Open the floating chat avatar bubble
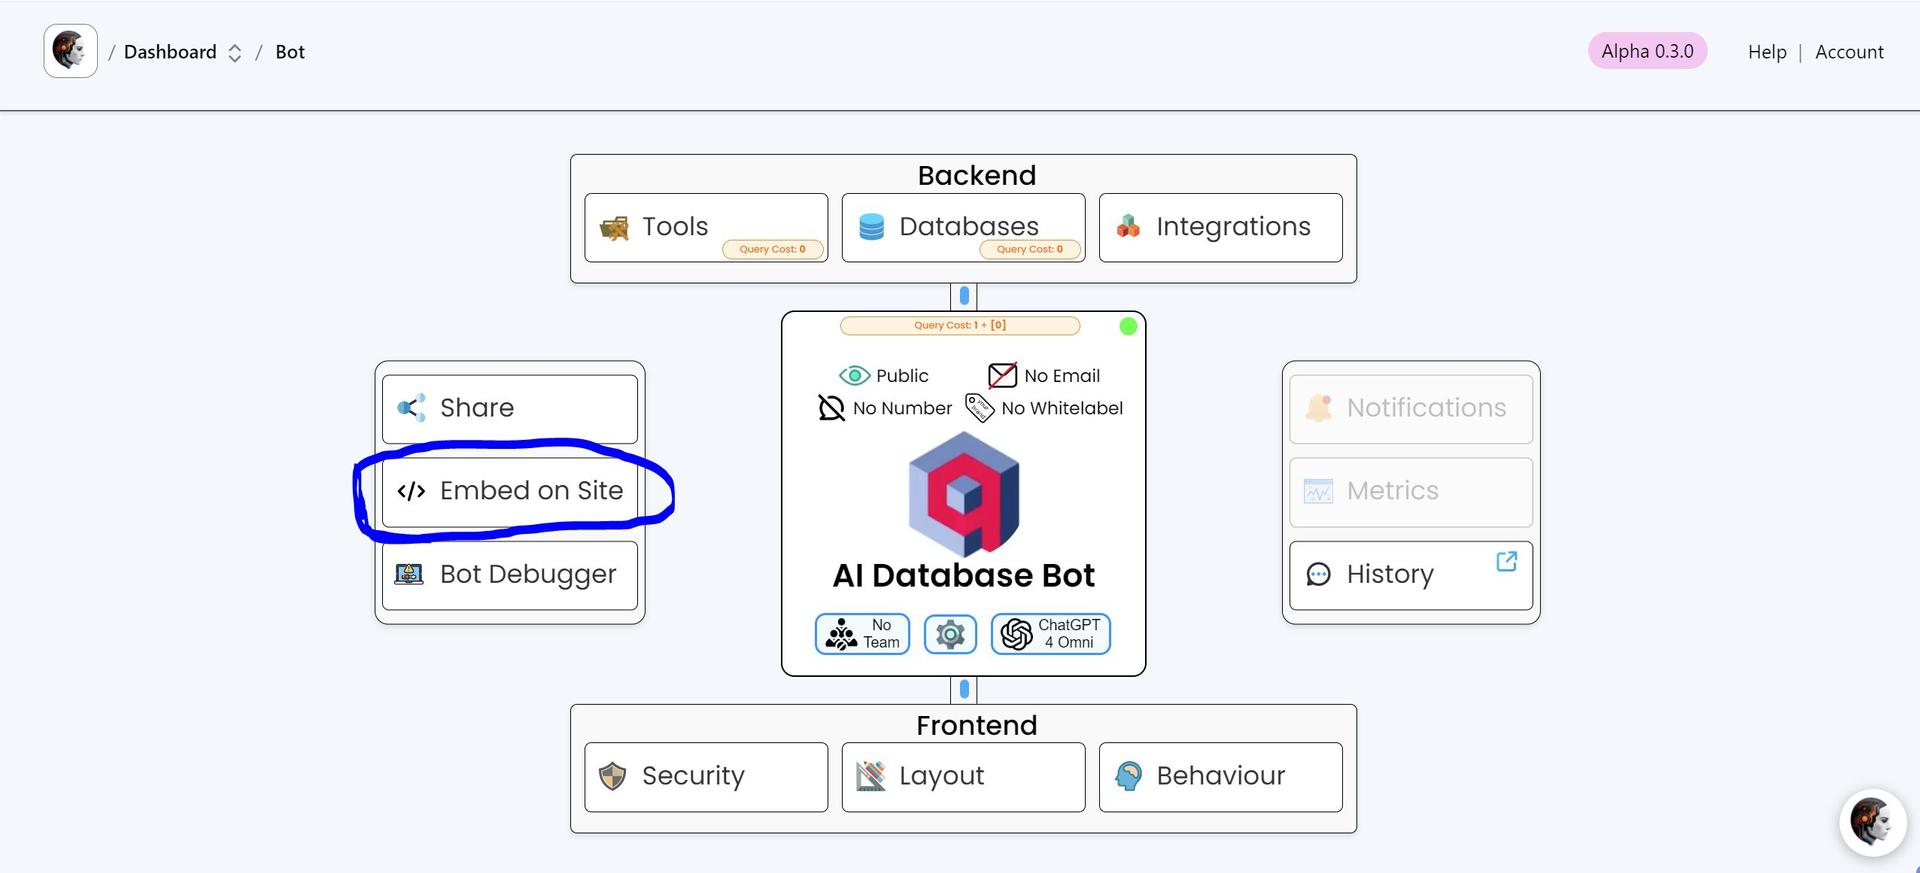This screenshot has height=873, width=1920. (1871, 822)
